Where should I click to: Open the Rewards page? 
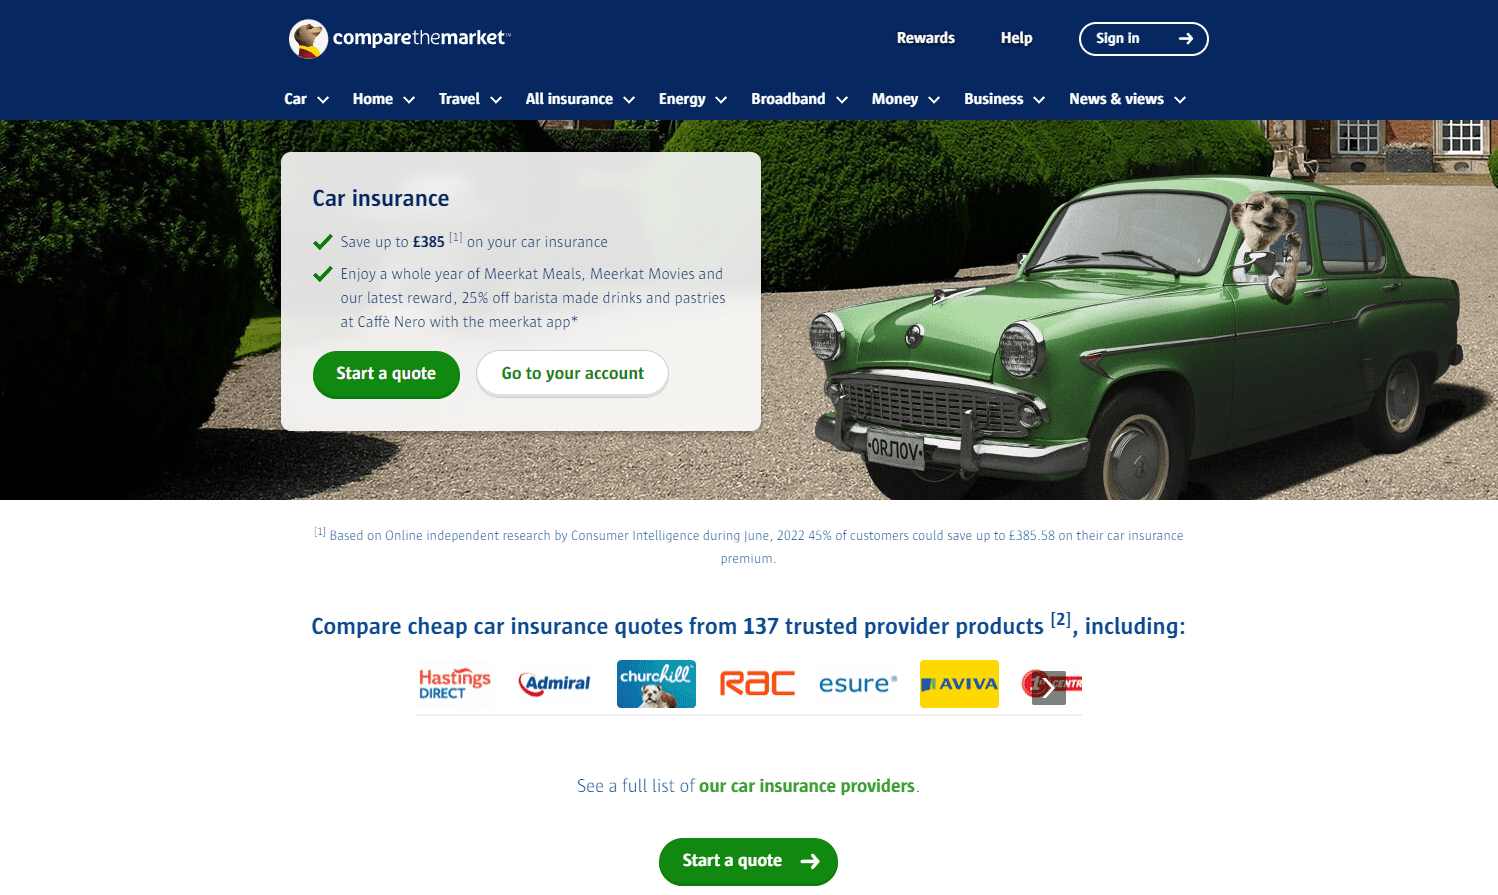point(926,38)
